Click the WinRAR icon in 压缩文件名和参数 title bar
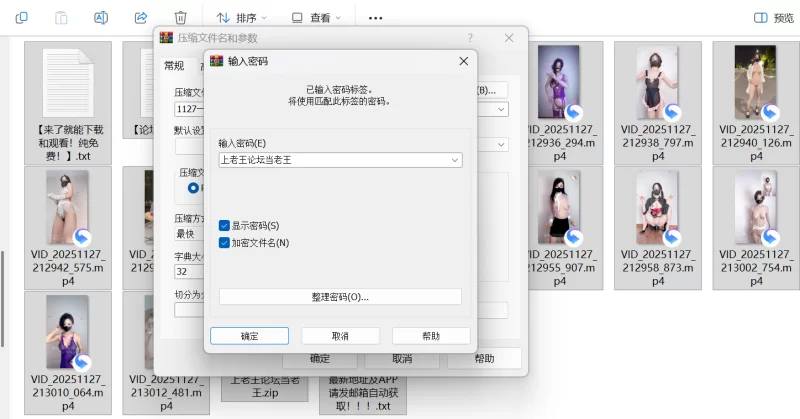 166,38
